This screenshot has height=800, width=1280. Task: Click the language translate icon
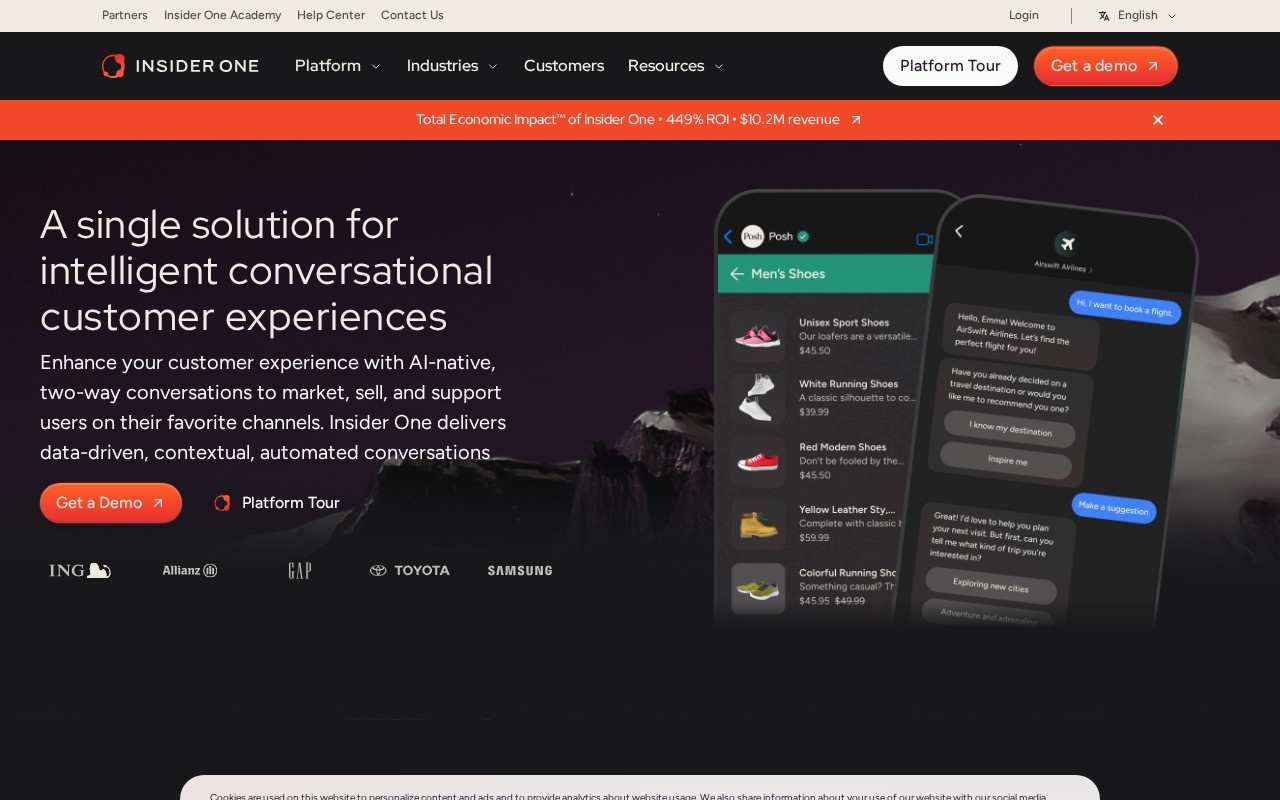click(x=1104, y=16)
